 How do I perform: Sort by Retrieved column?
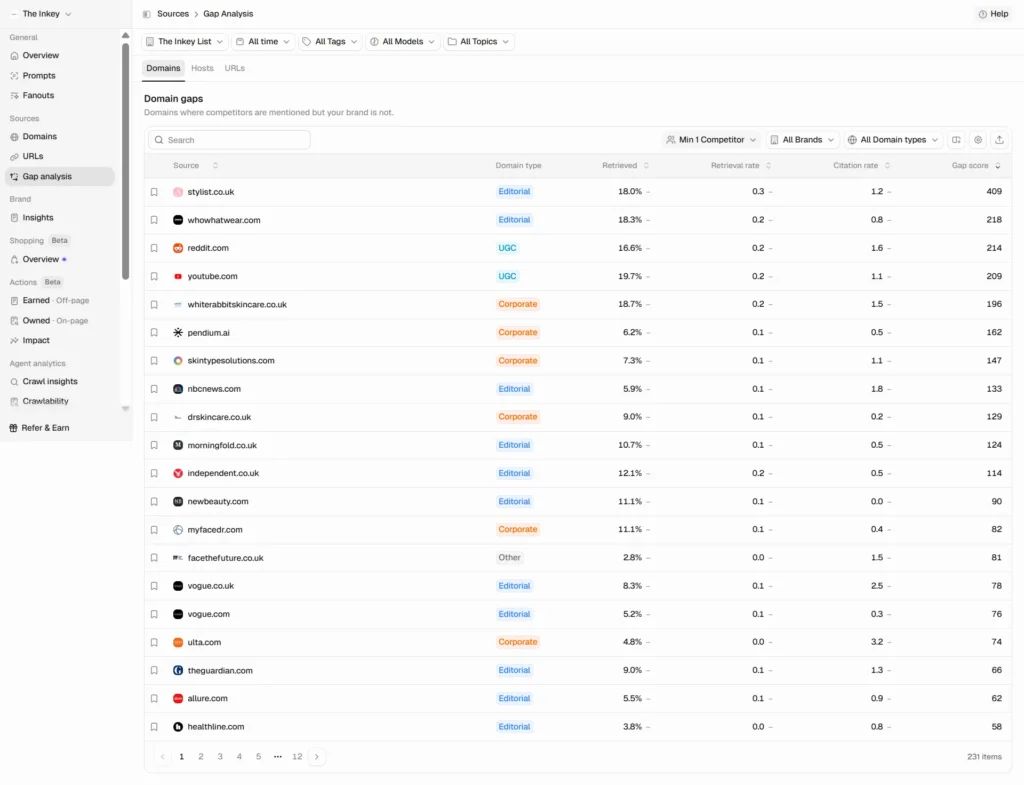point(625,166)
